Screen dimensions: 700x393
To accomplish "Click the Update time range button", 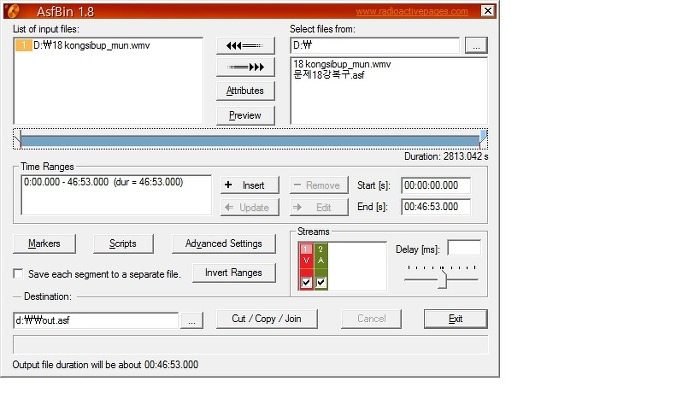I will click(250, 207).
